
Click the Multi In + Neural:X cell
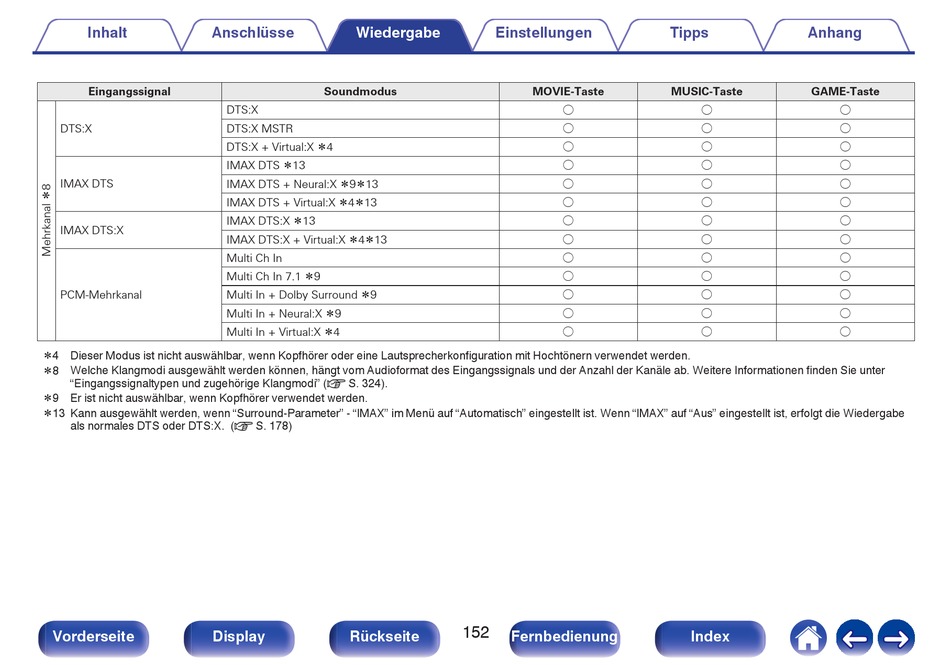tap(360, 314)
